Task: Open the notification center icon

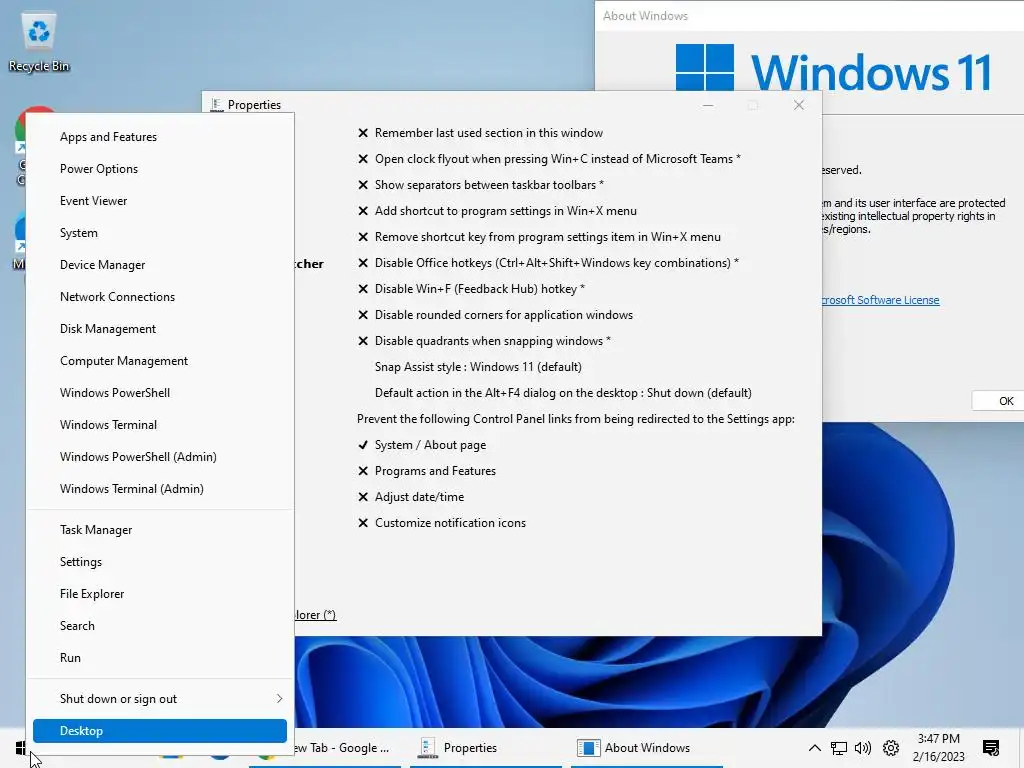Action: coord(991,748)
